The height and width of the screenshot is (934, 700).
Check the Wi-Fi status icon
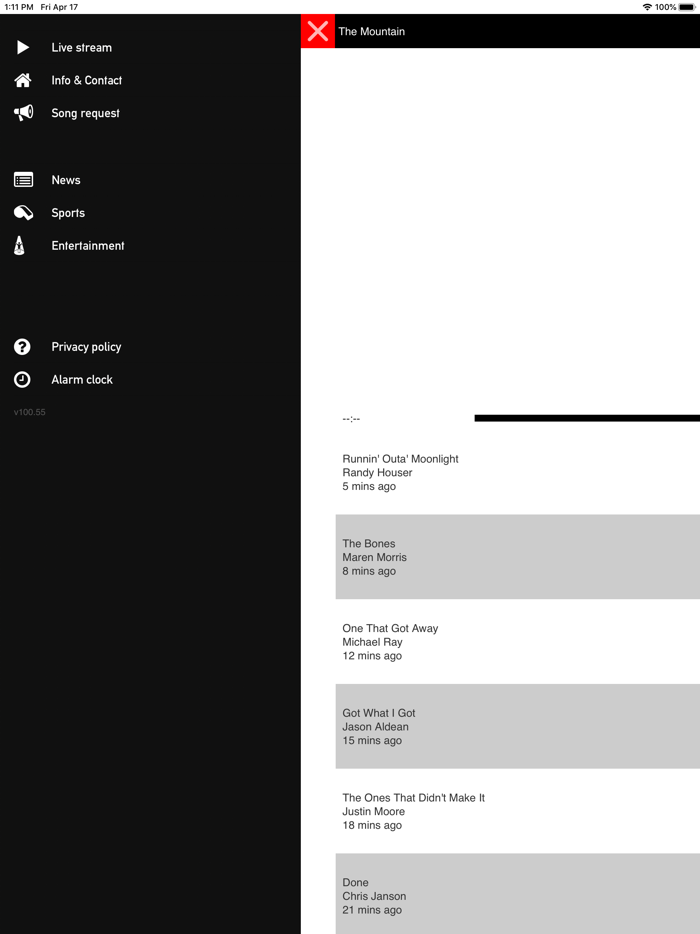pyautogui.click(x=647, y=7)
